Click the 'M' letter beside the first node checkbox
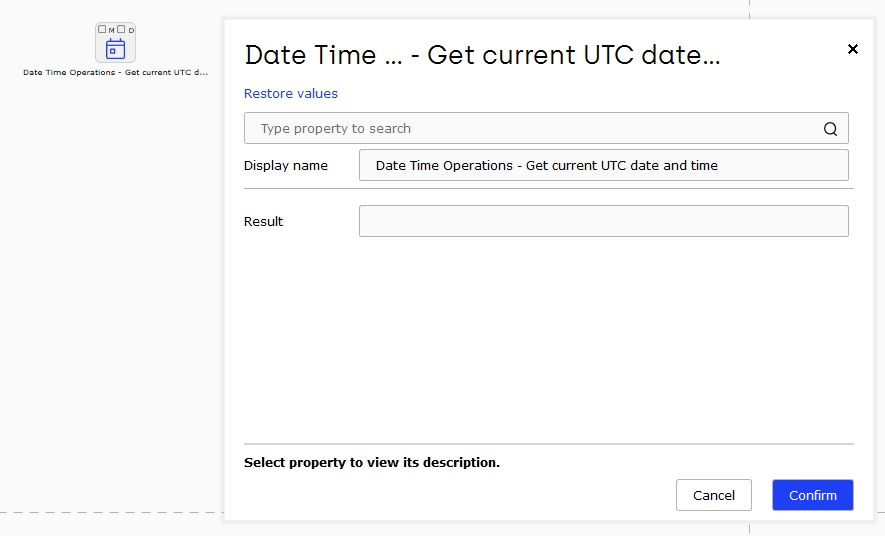 (111, 30)
